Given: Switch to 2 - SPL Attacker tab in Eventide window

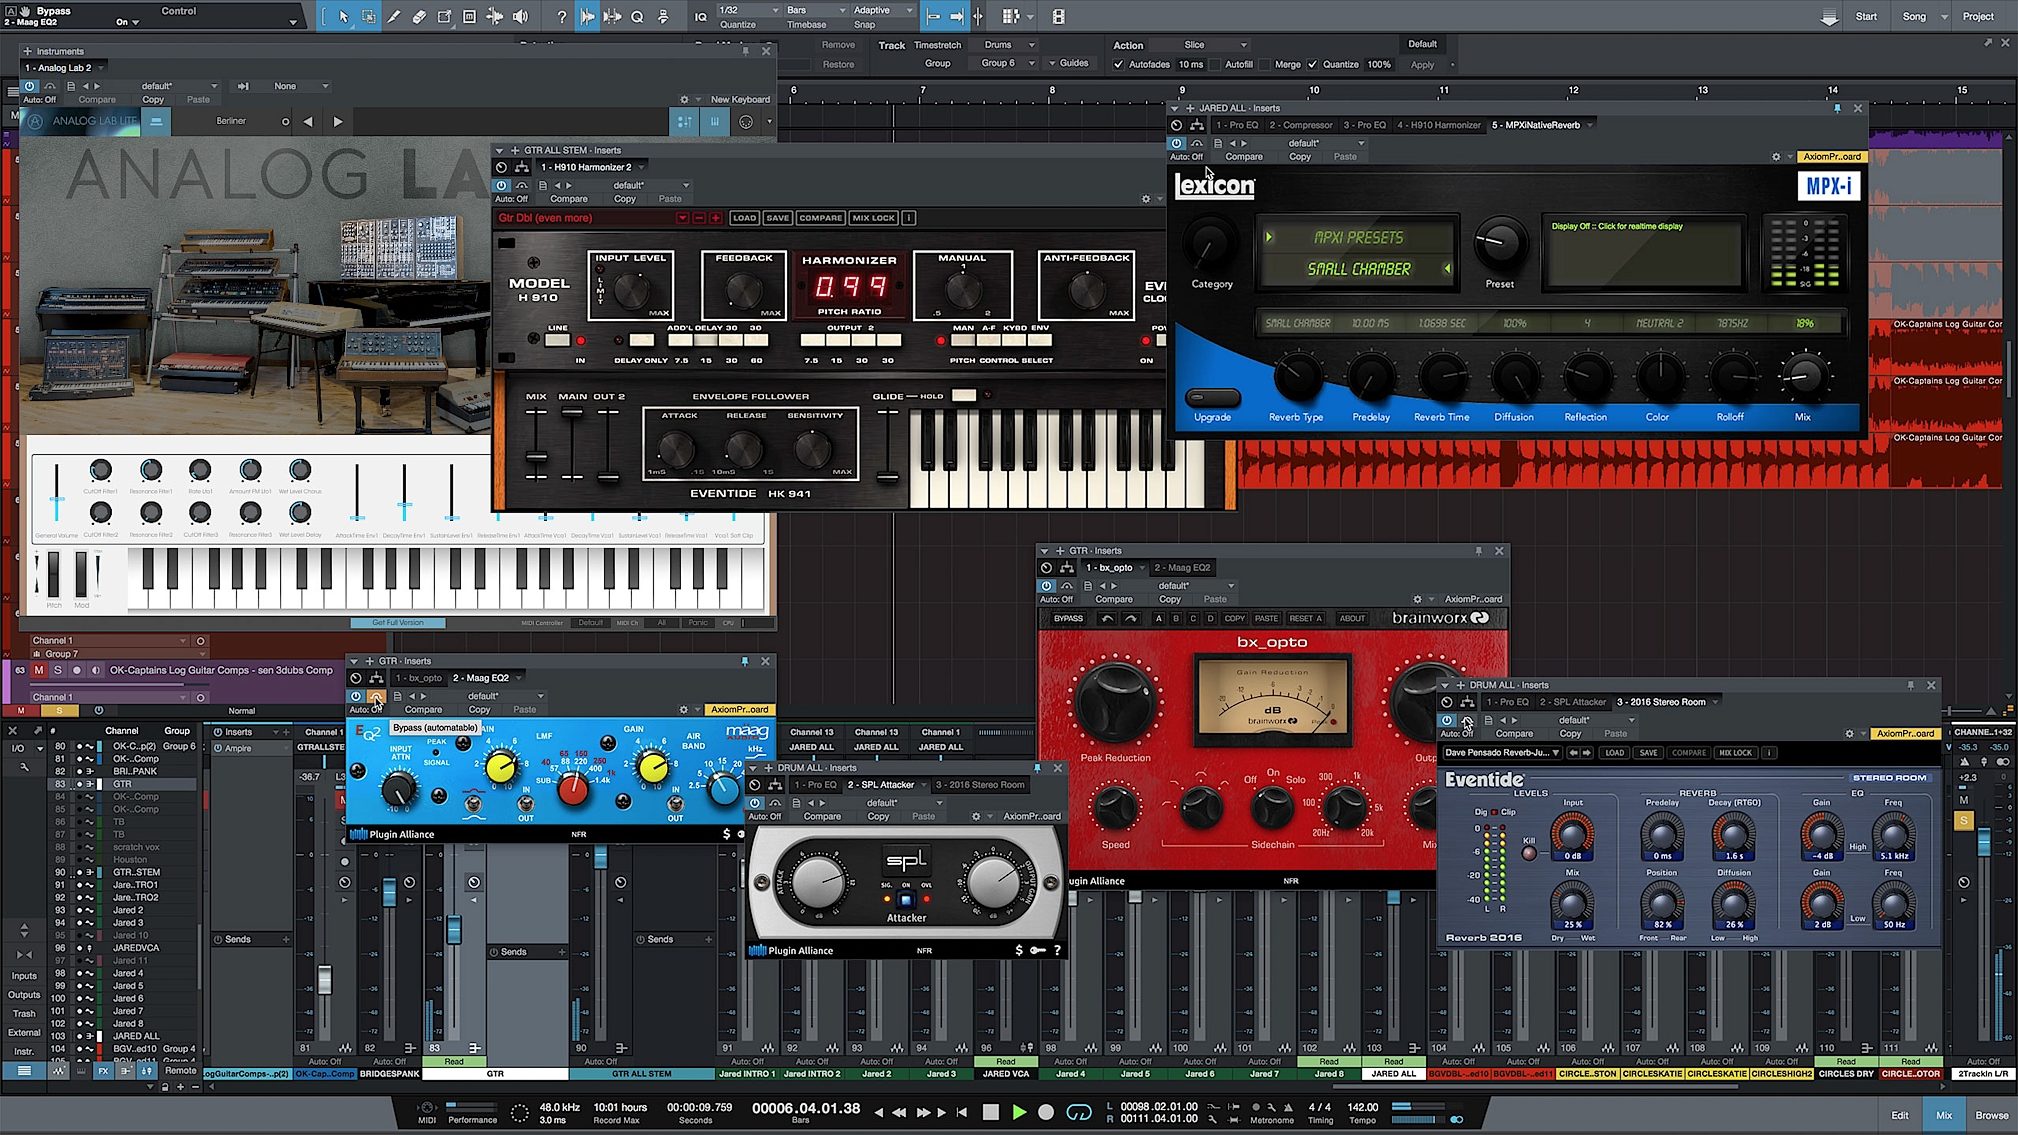Looking at the screenshot, I should coord(1572,702).
